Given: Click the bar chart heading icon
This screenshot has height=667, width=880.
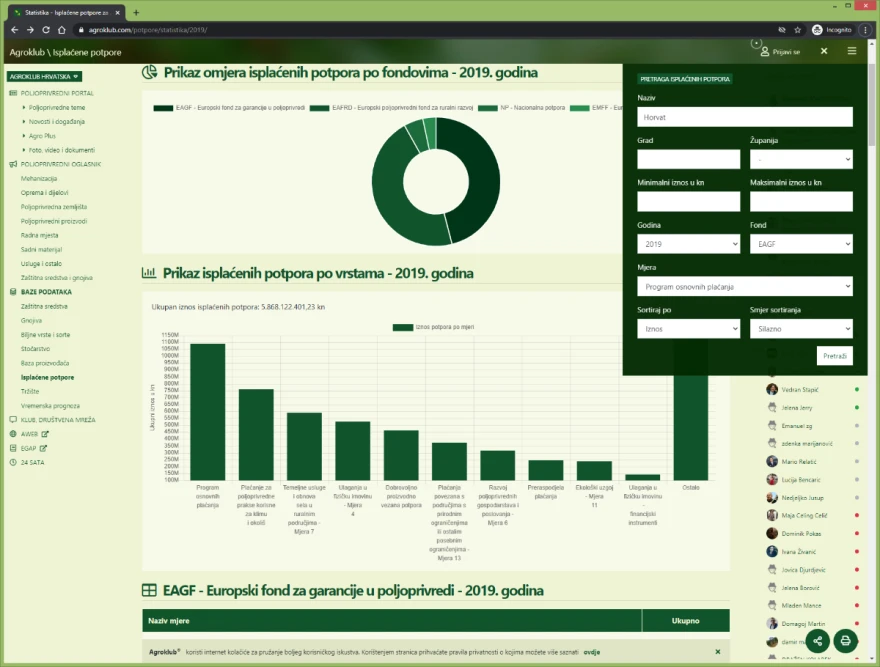Looking at the screenshot, I should 149,273.
